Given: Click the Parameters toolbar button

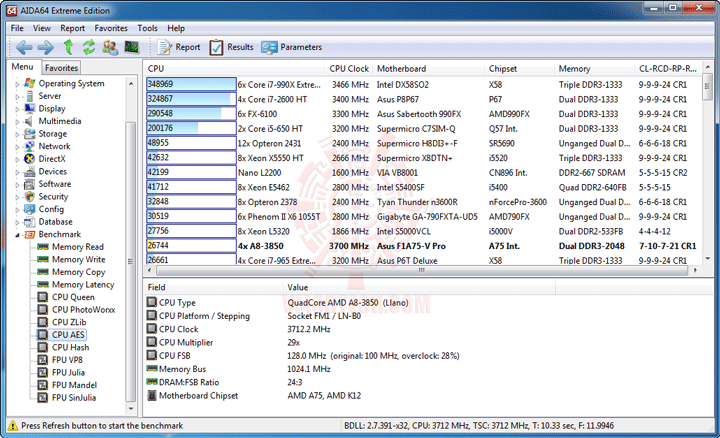Looking at the screenshot, I should (292, 47).
